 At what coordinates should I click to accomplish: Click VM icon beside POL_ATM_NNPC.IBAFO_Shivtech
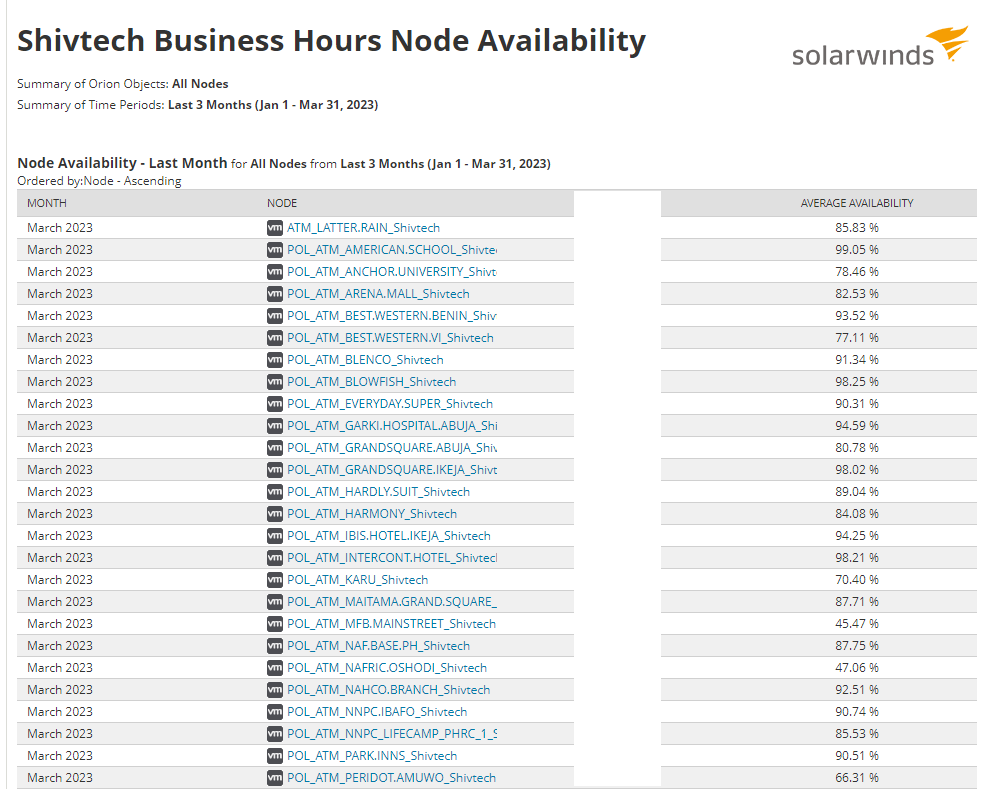[275, 711]
